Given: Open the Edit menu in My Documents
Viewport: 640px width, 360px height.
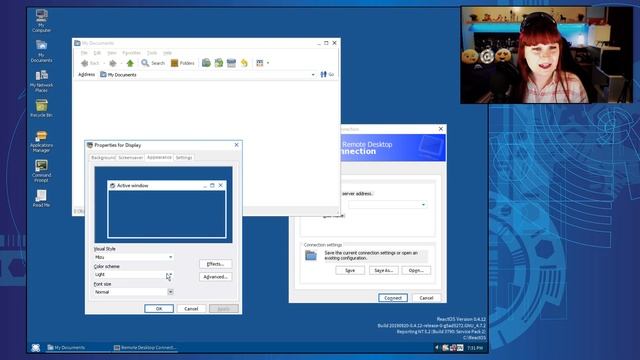Looking at the screenshot, I should click(97, 53).
